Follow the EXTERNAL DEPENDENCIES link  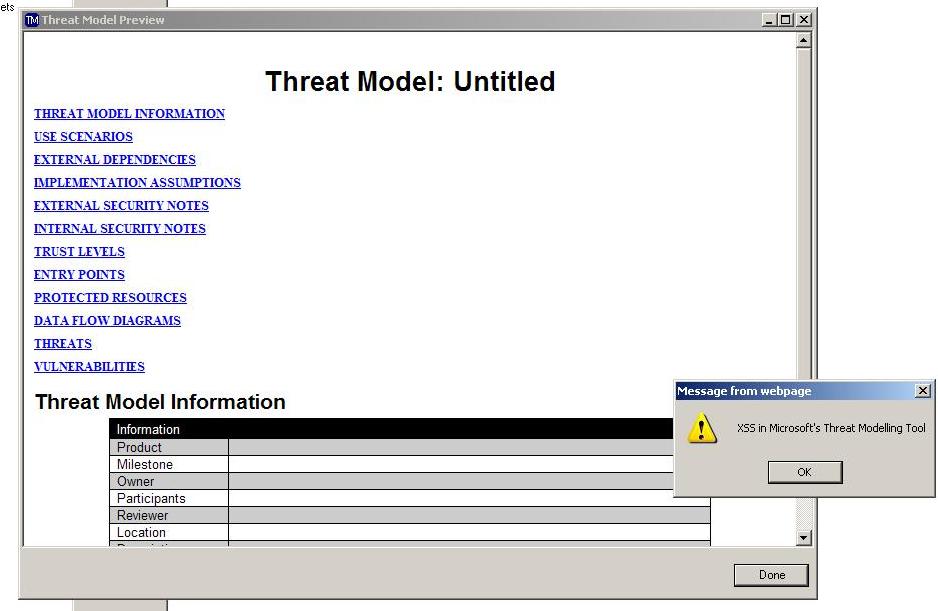[115, 160]
